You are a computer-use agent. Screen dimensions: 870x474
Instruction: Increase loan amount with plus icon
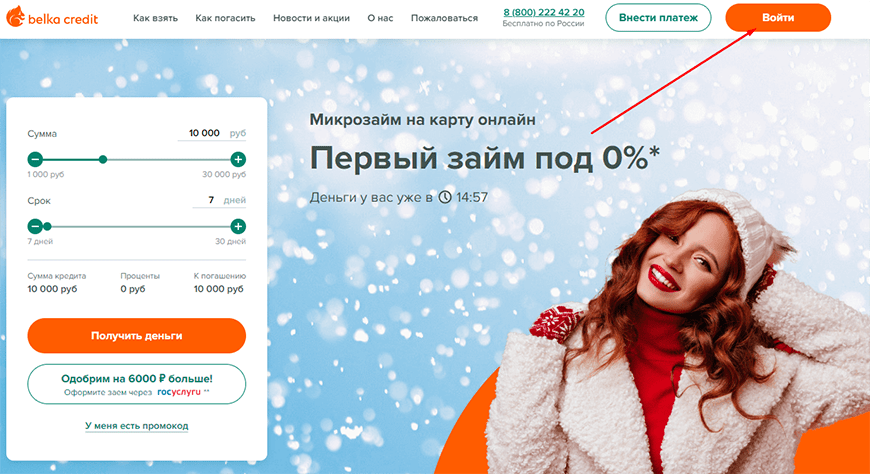(238, 160)
